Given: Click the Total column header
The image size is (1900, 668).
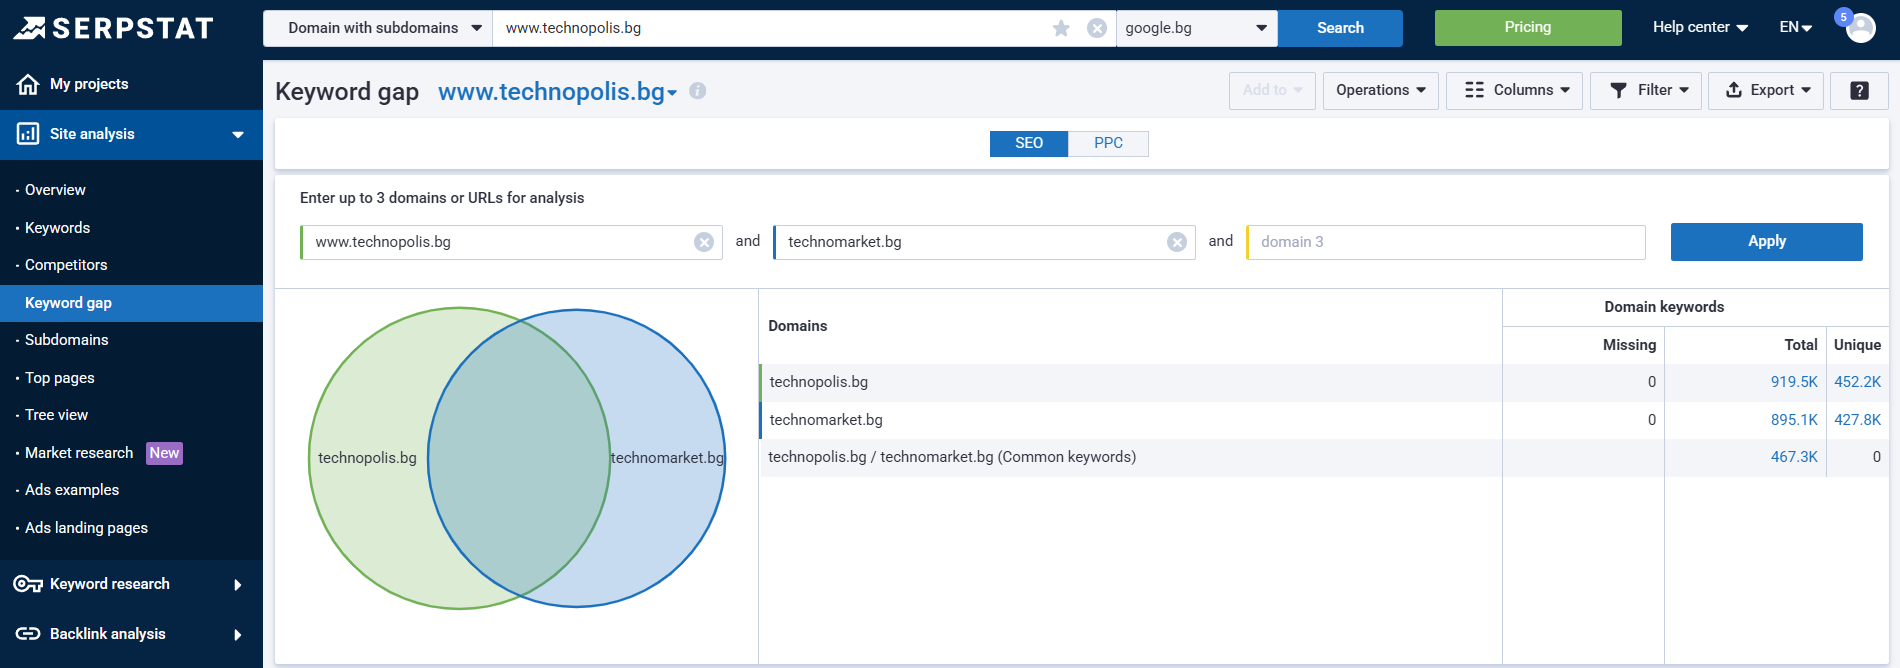Looking at the screenshot, I should coord(1801,345).
